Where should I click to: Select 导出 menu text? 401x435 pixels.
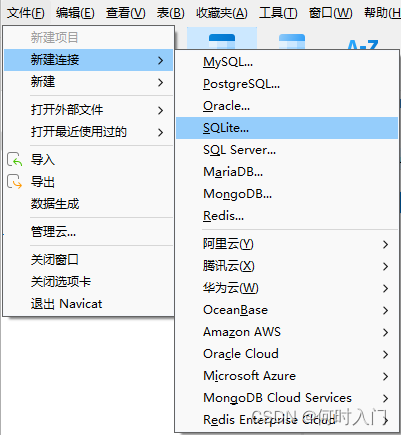[x=43, y=182]
